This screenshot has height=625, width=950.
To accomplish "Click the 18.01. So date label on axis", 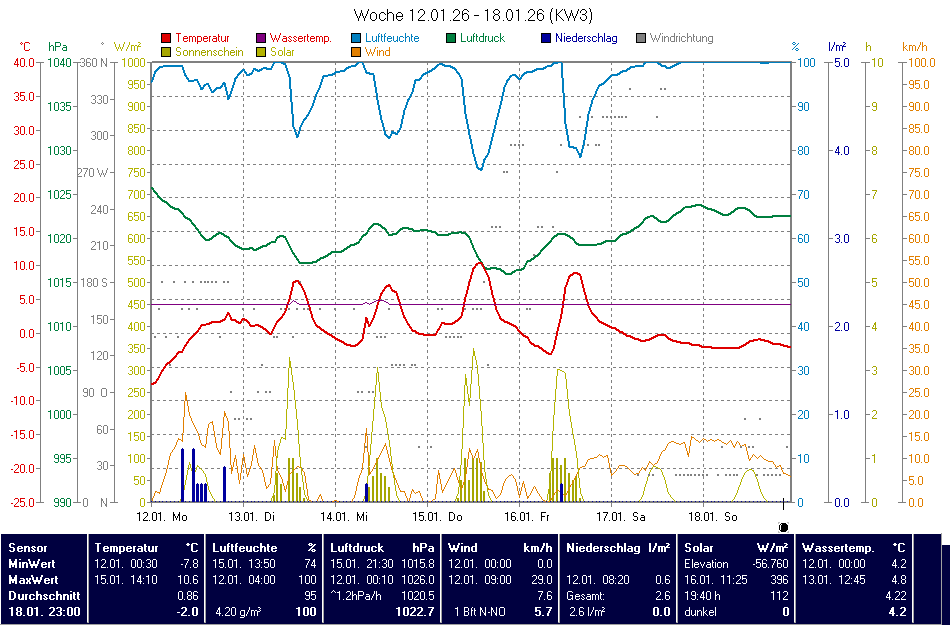I will click(x=716, y=517).
